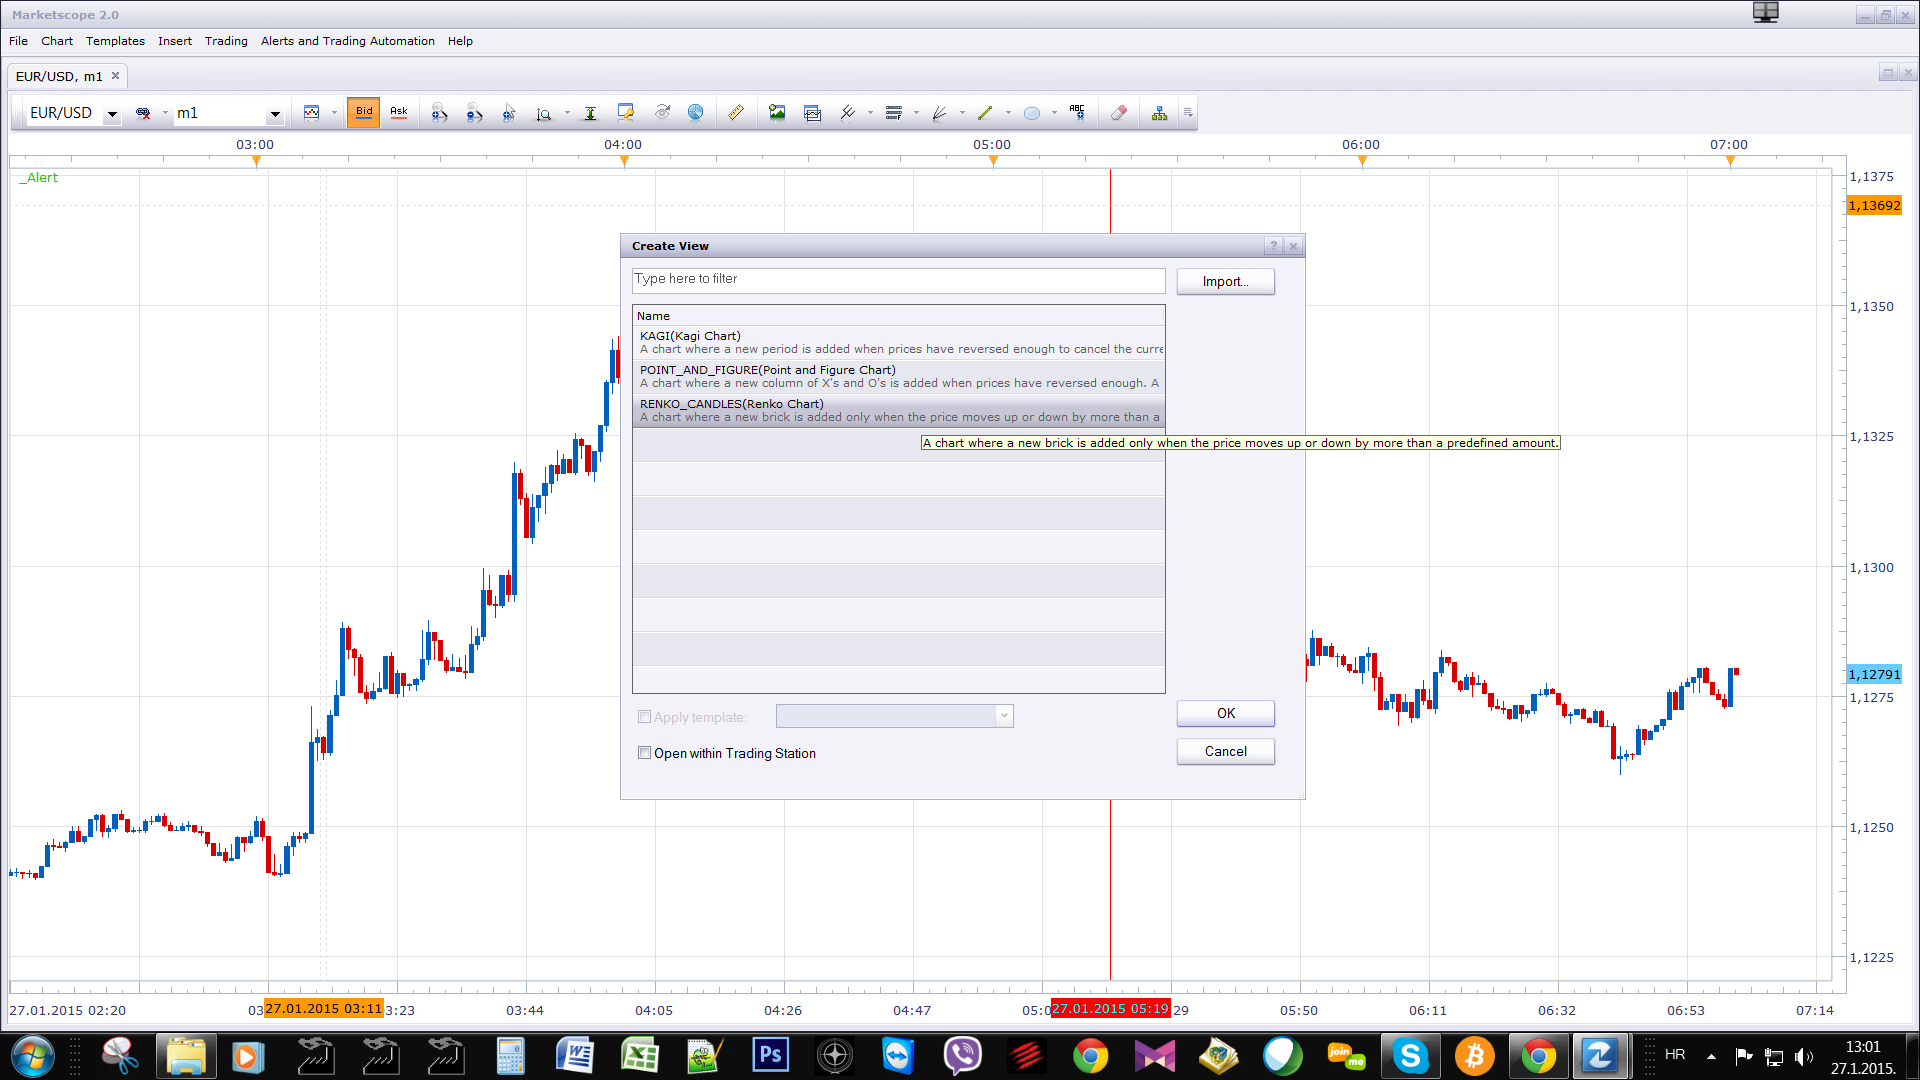Select the ruler measure tool
The image size is (1920, 1080).
click(x=736, y=113)
